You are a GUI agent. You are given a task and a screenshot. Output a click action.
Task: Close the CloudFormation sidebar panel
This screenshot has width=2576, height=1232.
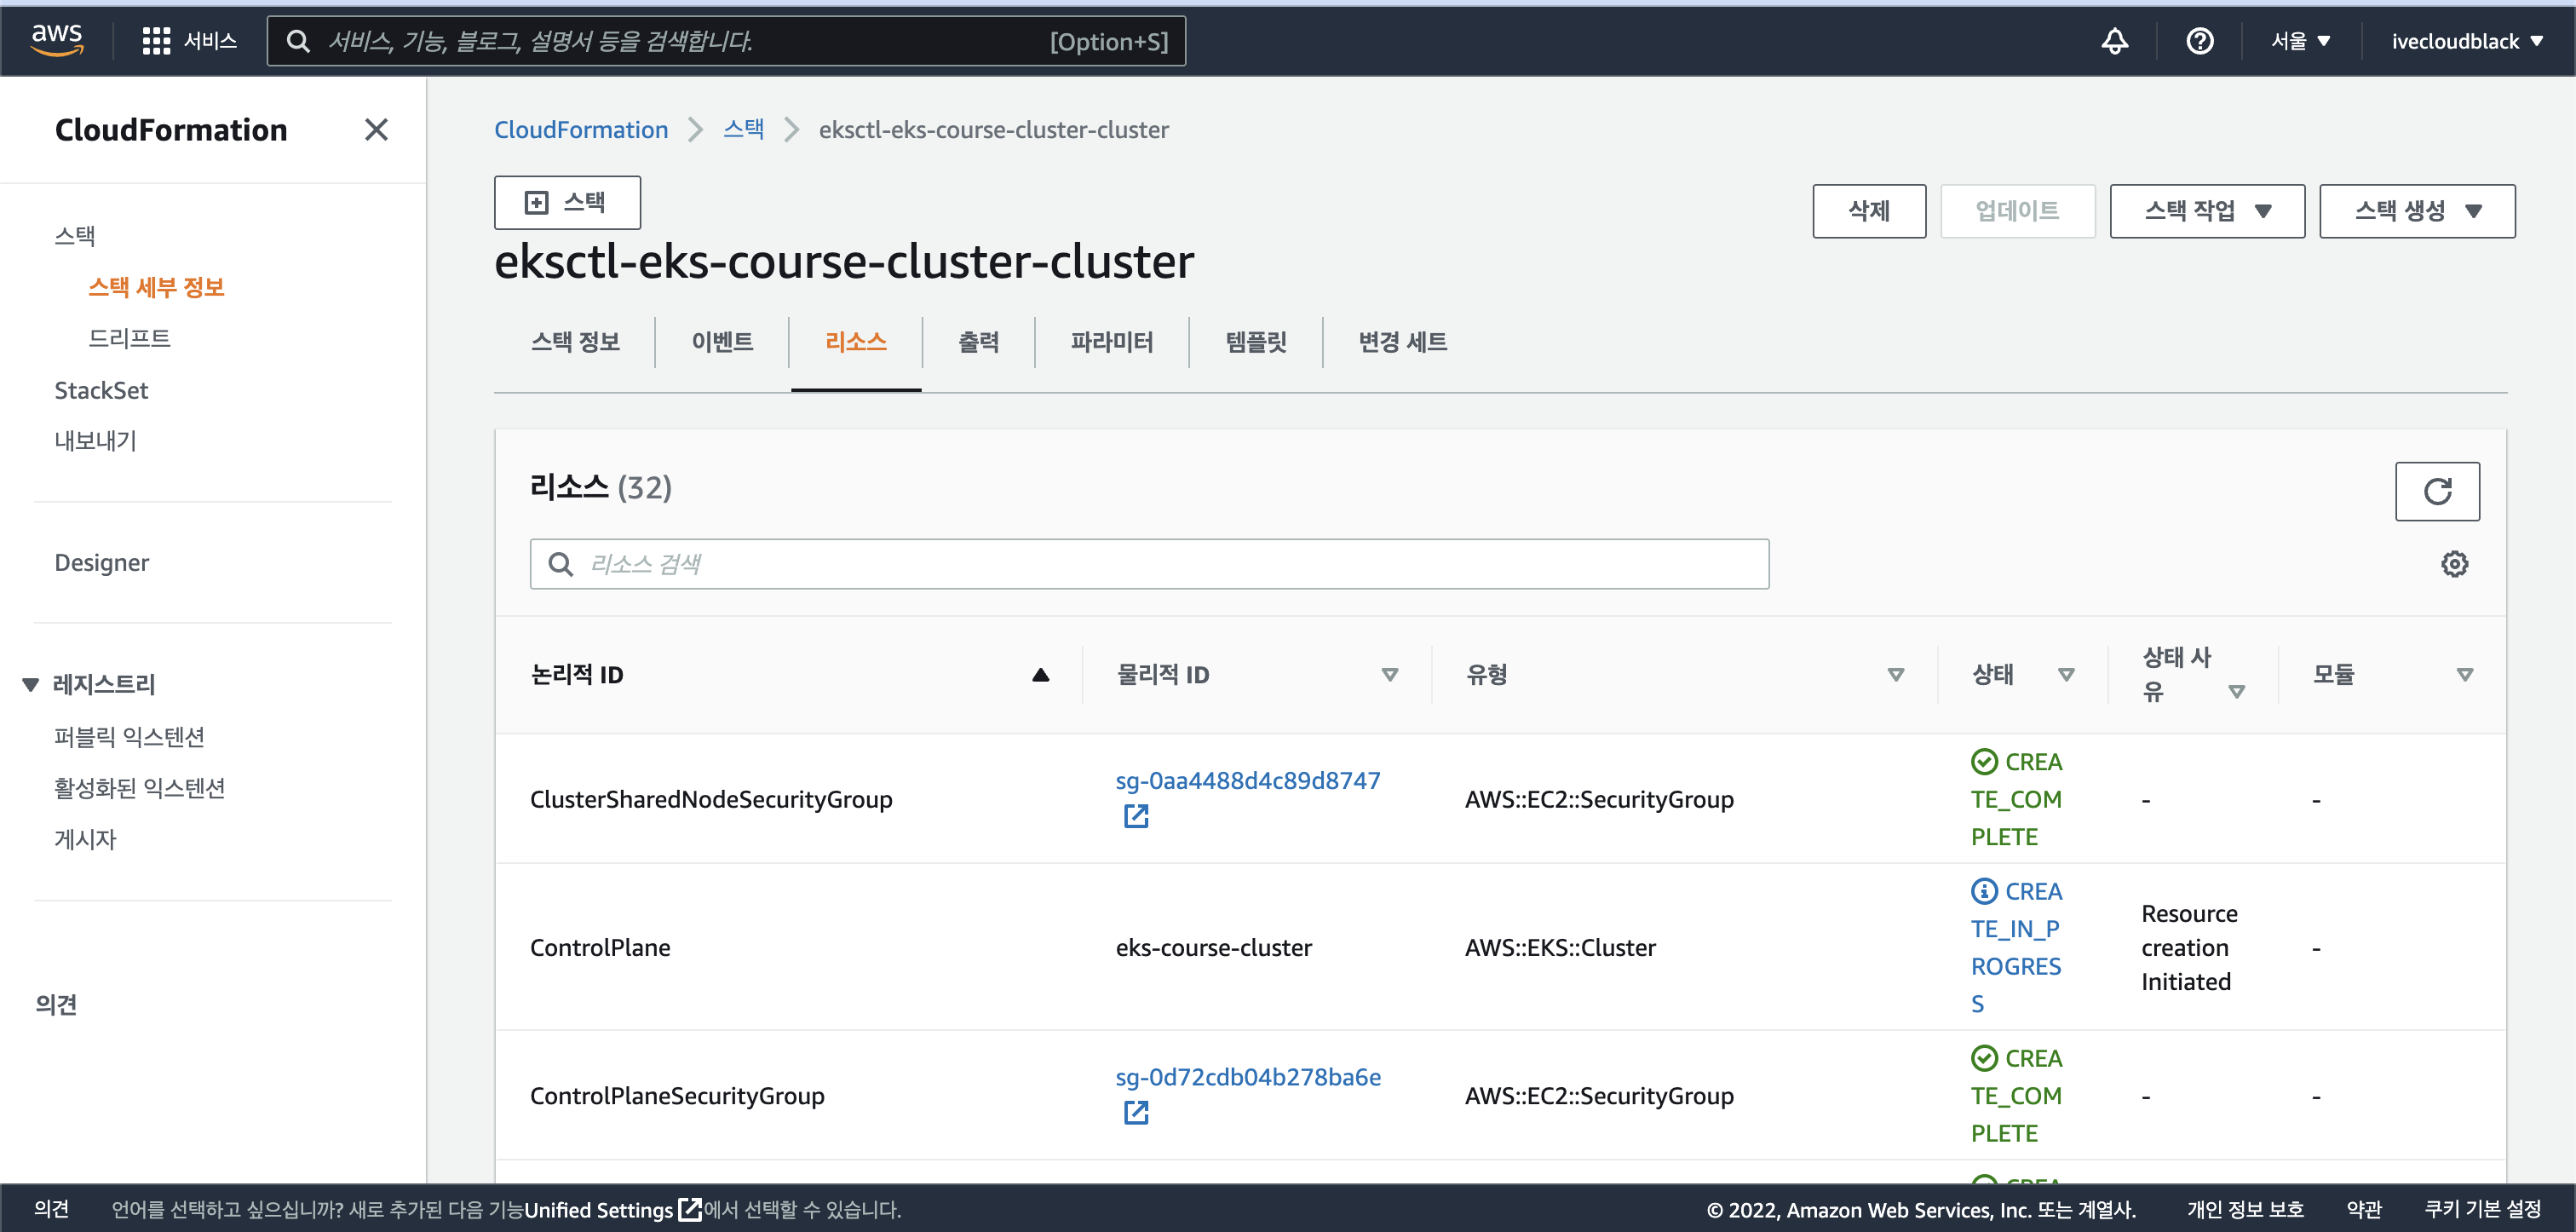376,130
